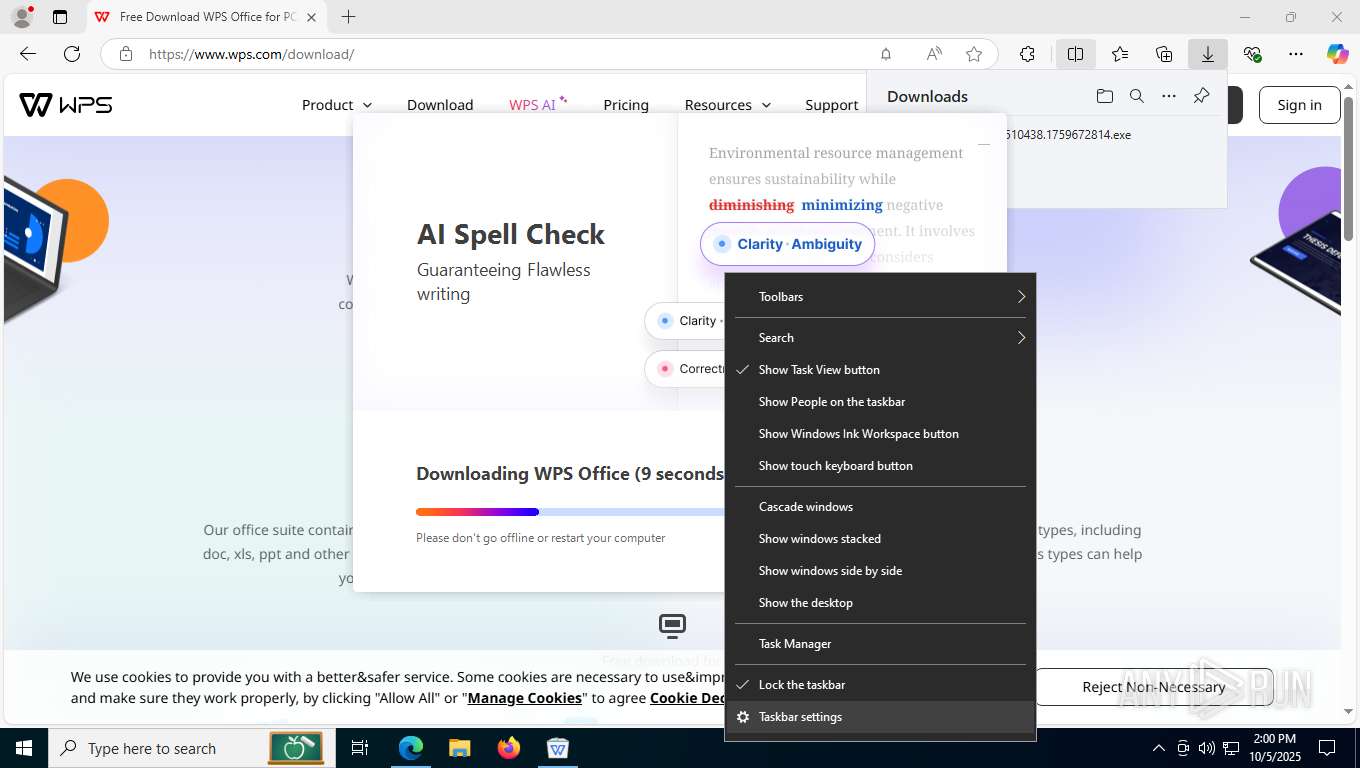Image resolution: width=1360 pixels, height=768 pixels.
Task: Open the Action Center notification icon
Action: point(1327,748)
